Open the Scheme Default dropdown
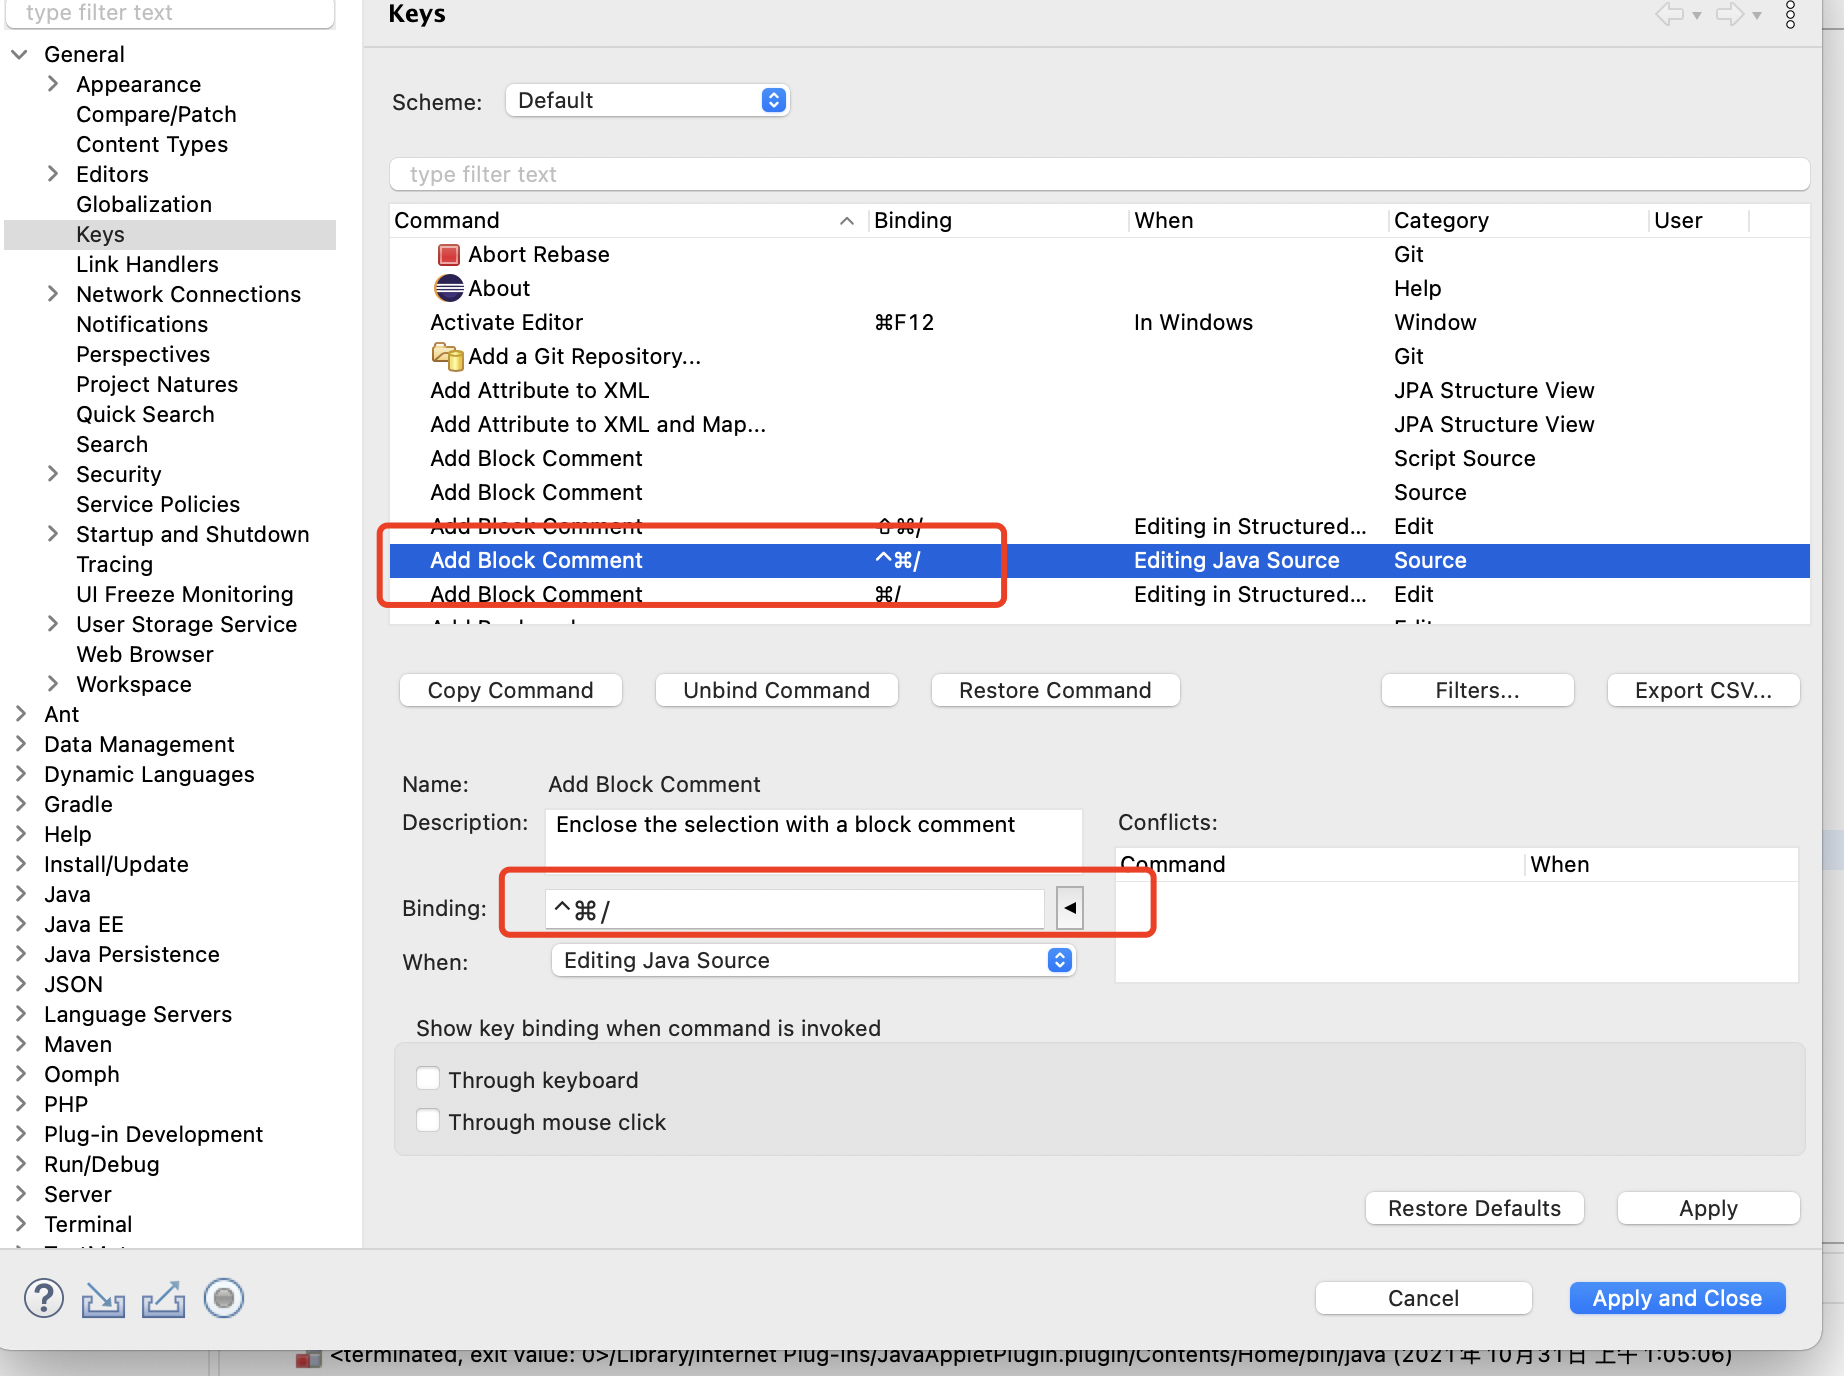 [x=648, y=100]
